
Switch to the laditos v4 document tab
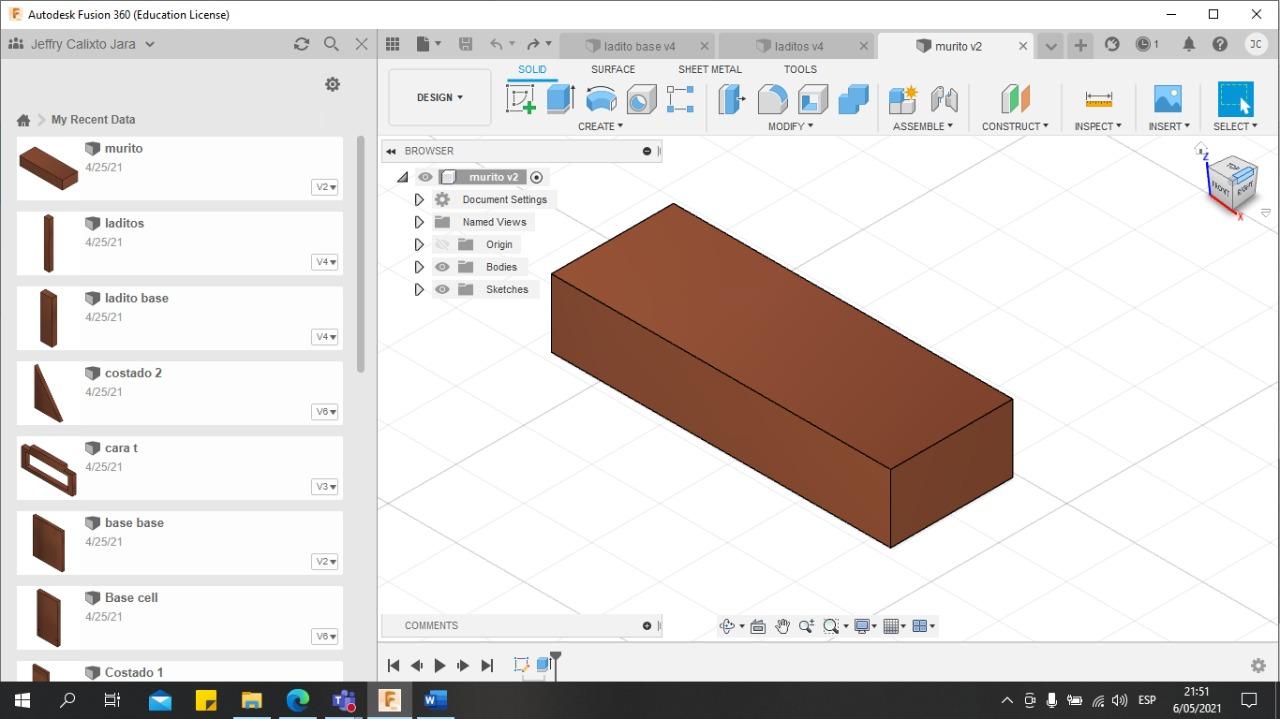pyautogui.click(x=798, y=46)
